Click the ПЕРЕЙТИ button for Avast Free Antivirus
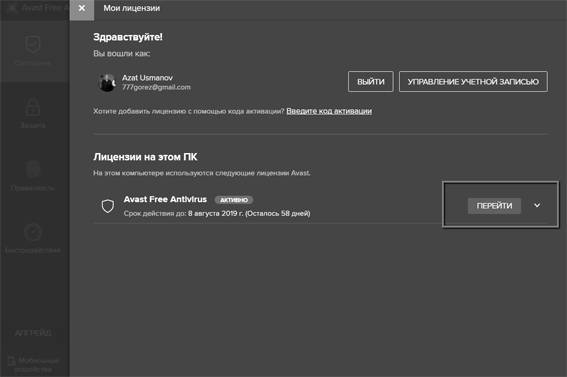 [494, 206]
